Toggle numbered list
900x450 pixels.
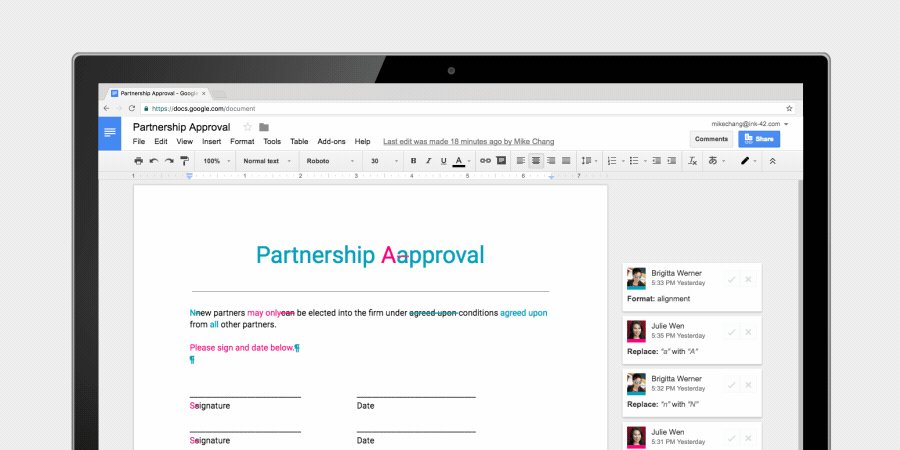tap(612, 161)
